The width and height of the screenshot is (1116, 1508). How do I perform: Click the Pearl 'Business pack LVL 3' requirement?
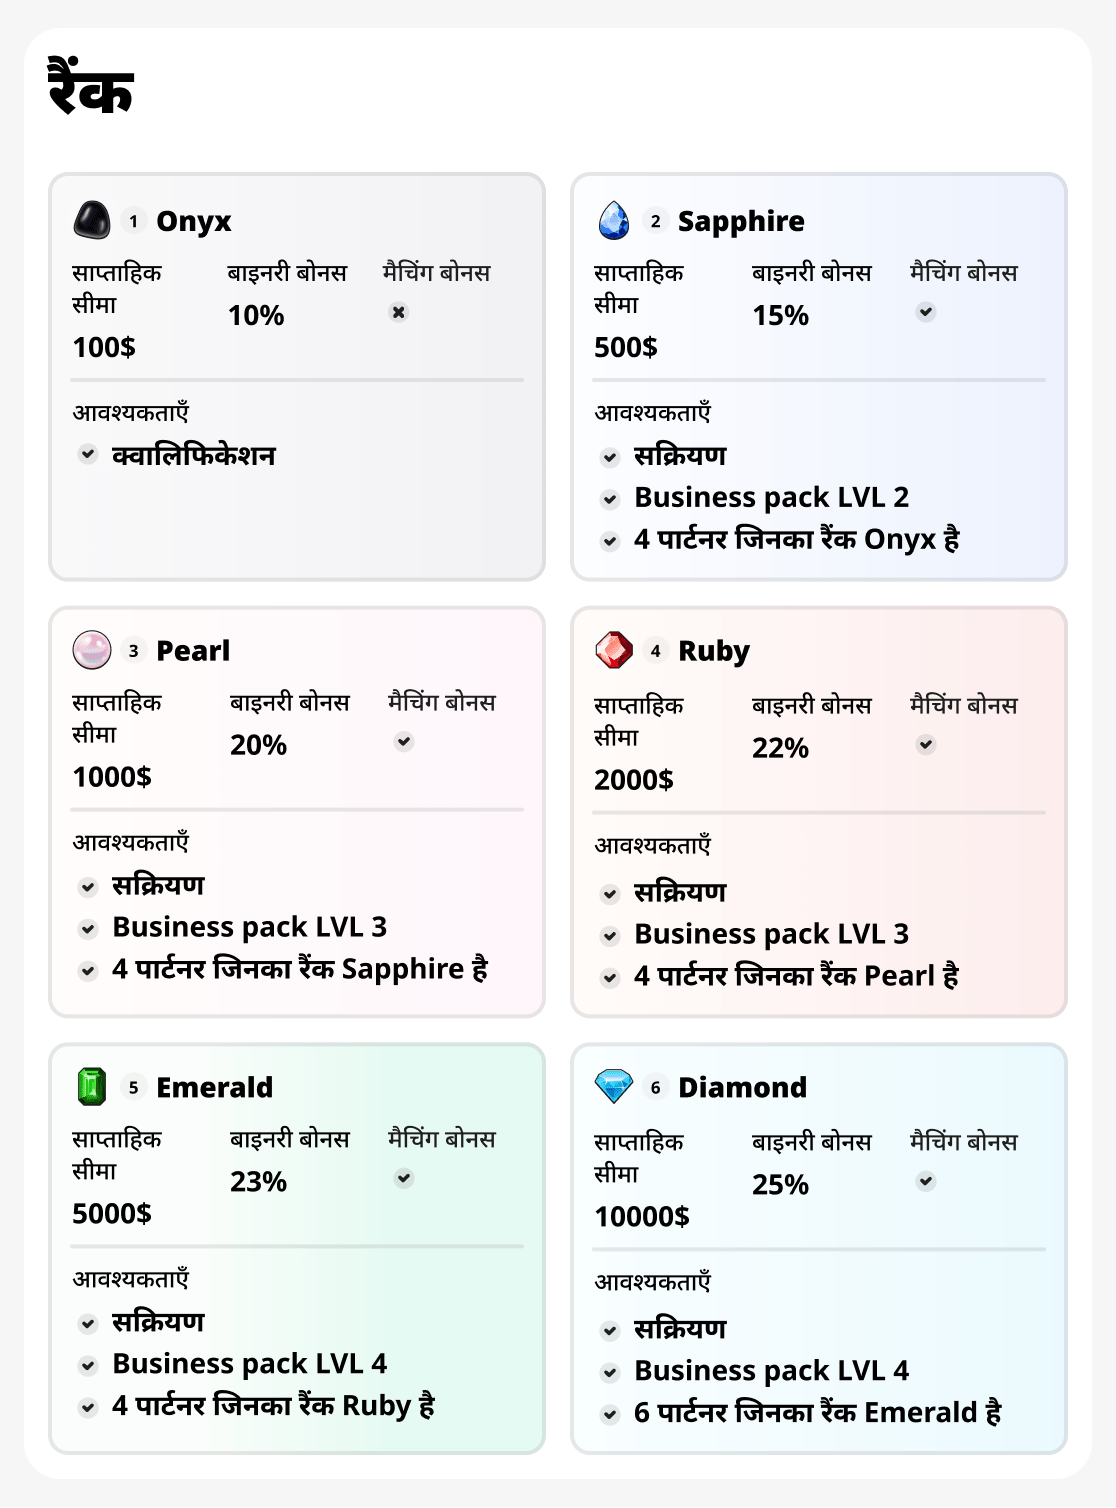click(250, 927)
